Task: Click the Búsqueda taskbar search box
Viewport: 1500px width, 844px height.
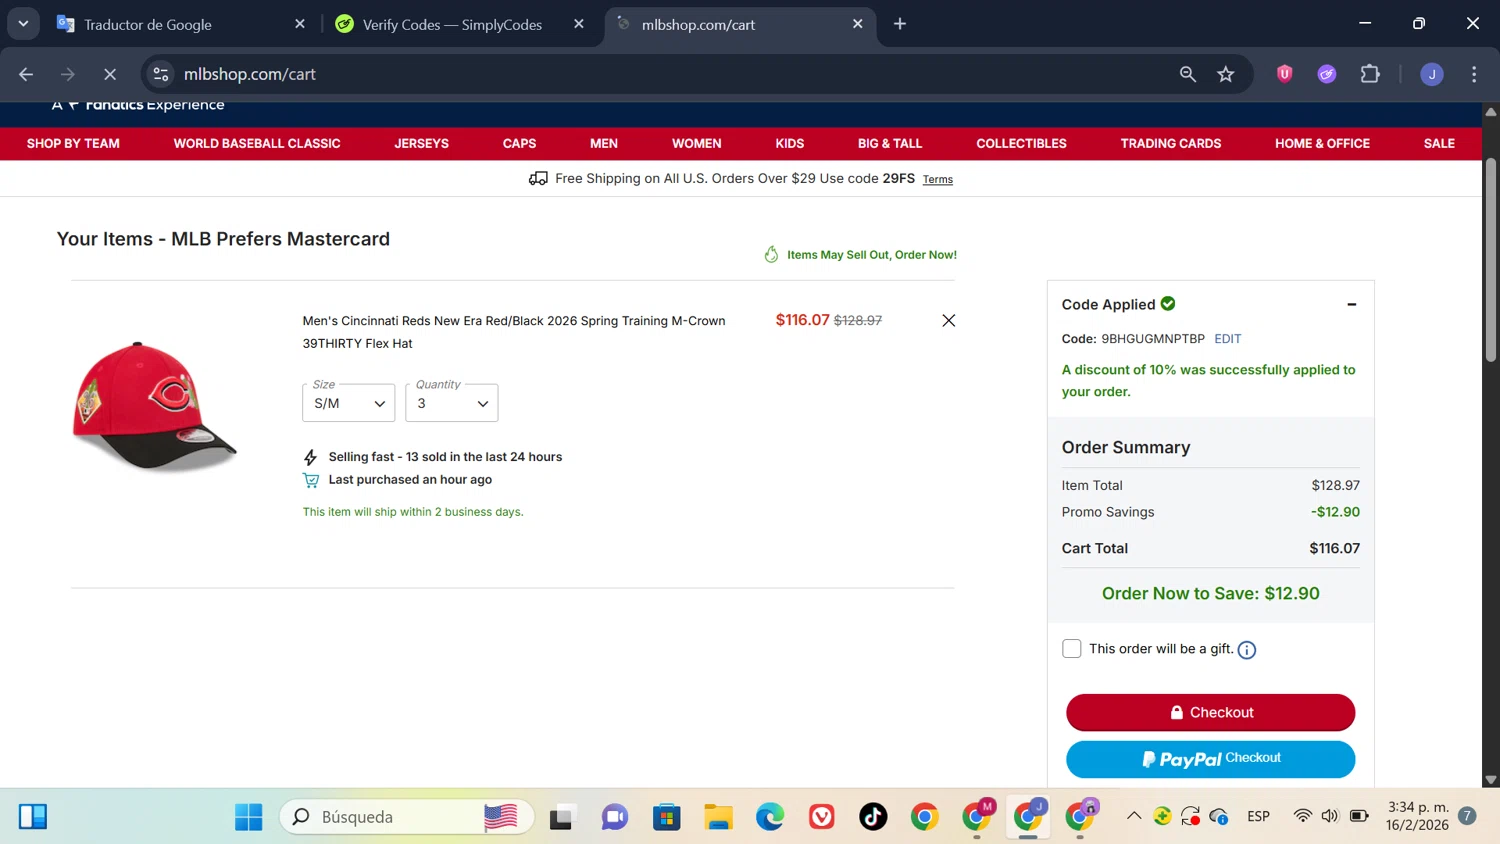Action: tap(405, 817)
